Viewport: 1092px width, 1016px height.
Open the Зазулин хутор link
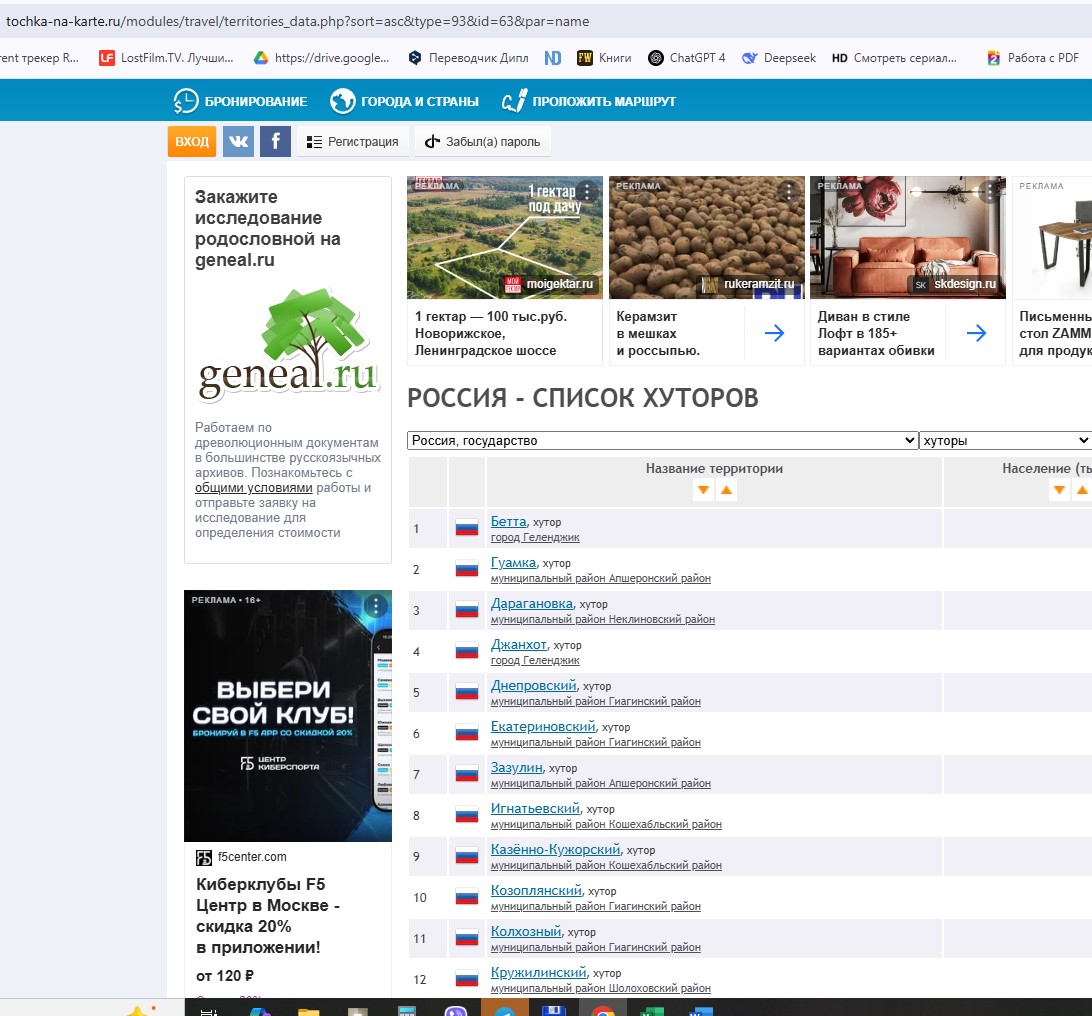click(517, 768)
